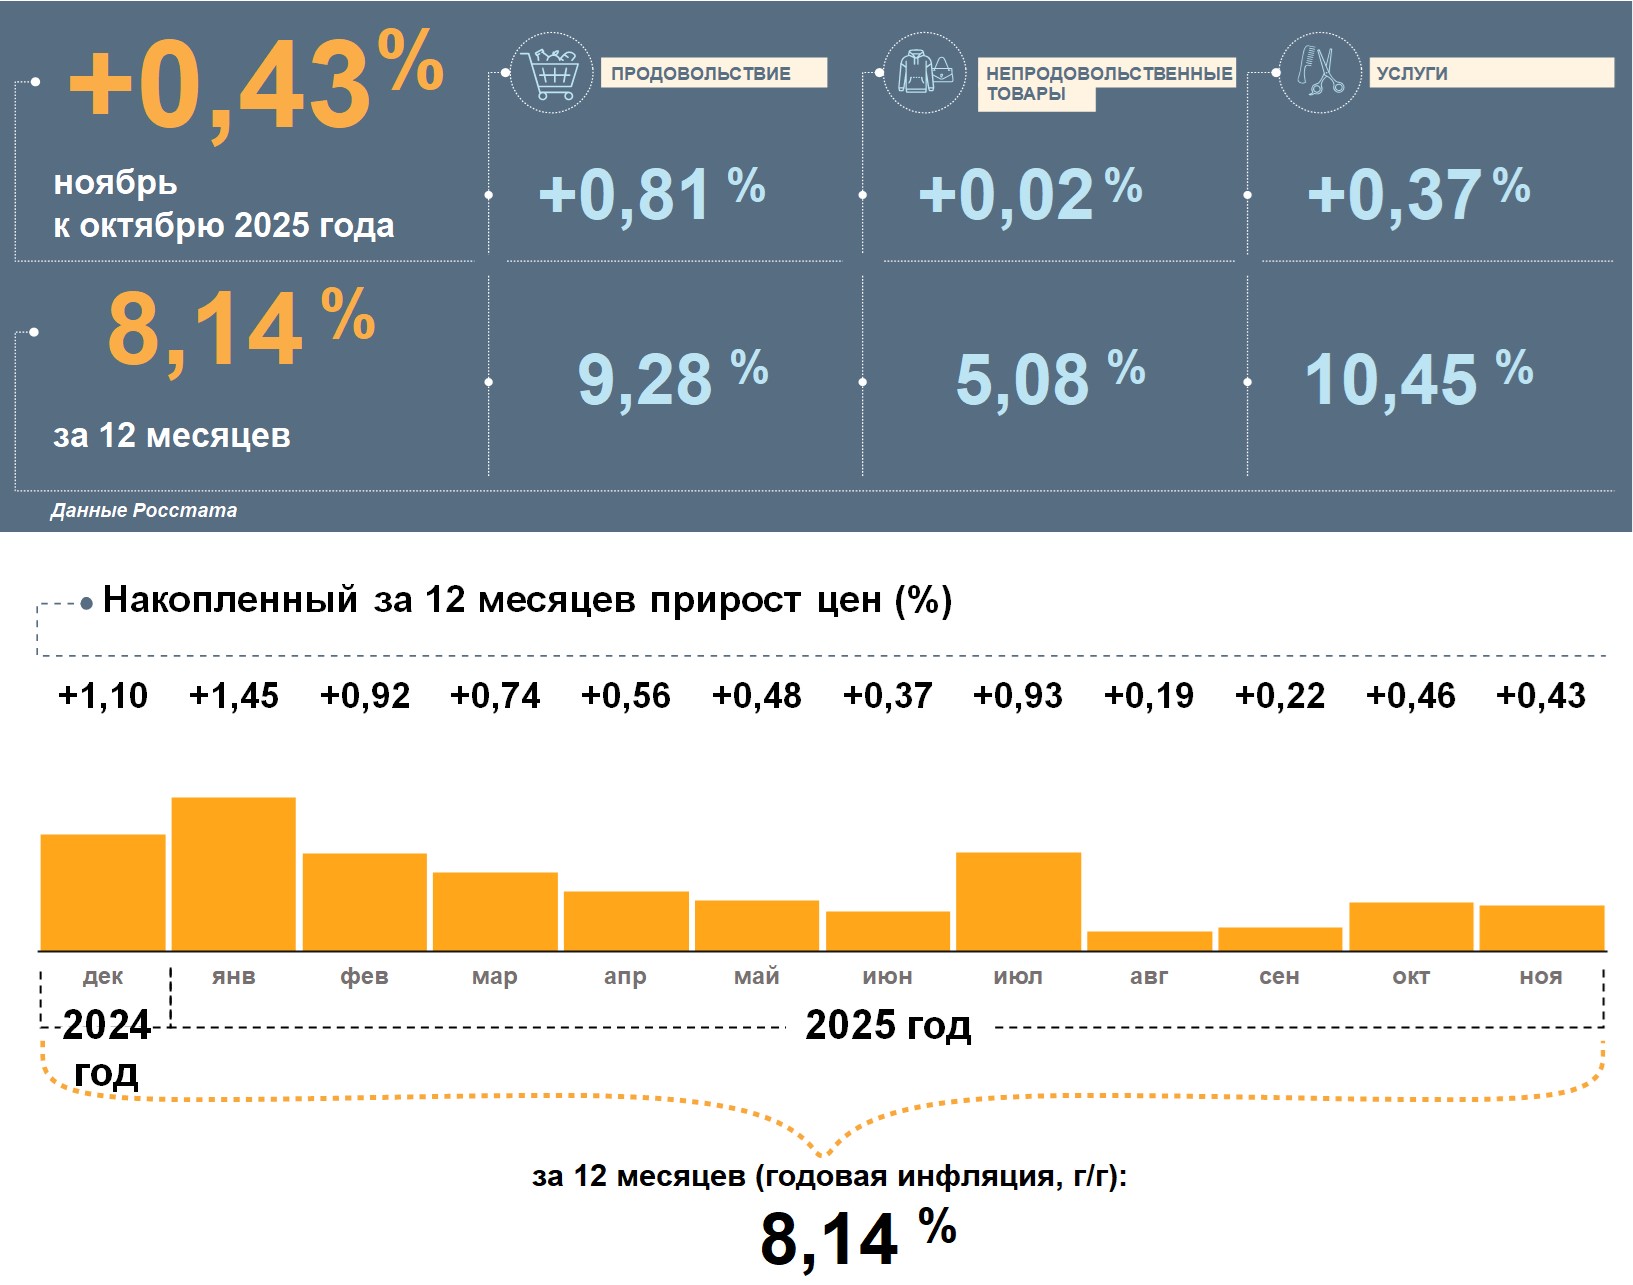Click the shopping cart food icon
This screenshot has height=1285, width=1633.
tap(550, 73)
